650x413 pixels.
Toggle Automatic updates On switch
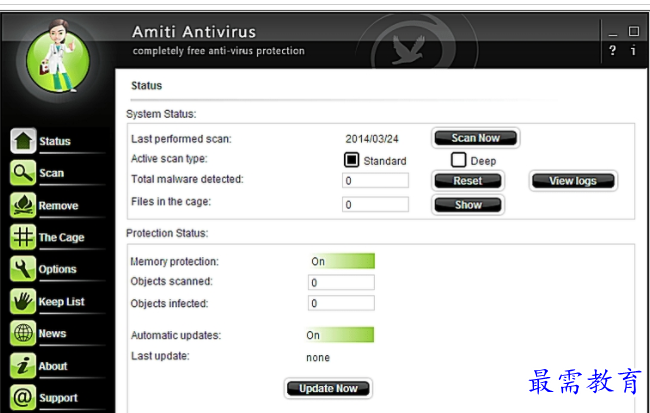click(x=340, y=335)
